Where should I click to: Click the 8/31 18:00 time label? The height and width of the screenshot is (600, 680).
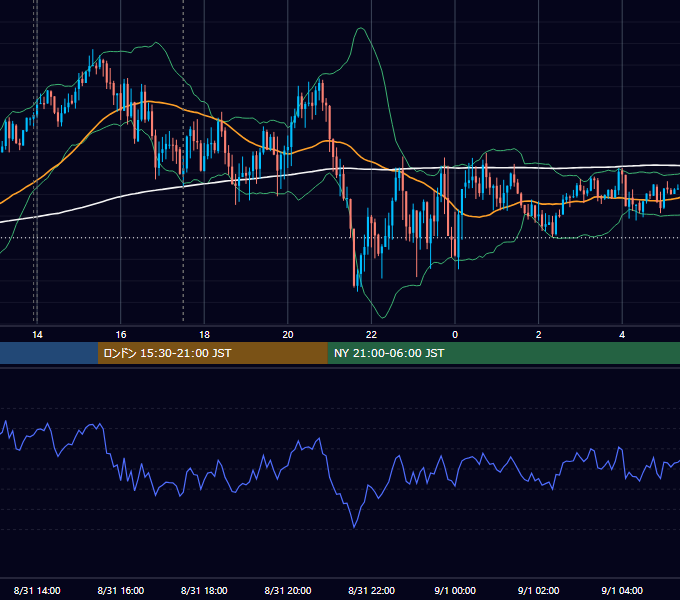pos(204,590)
